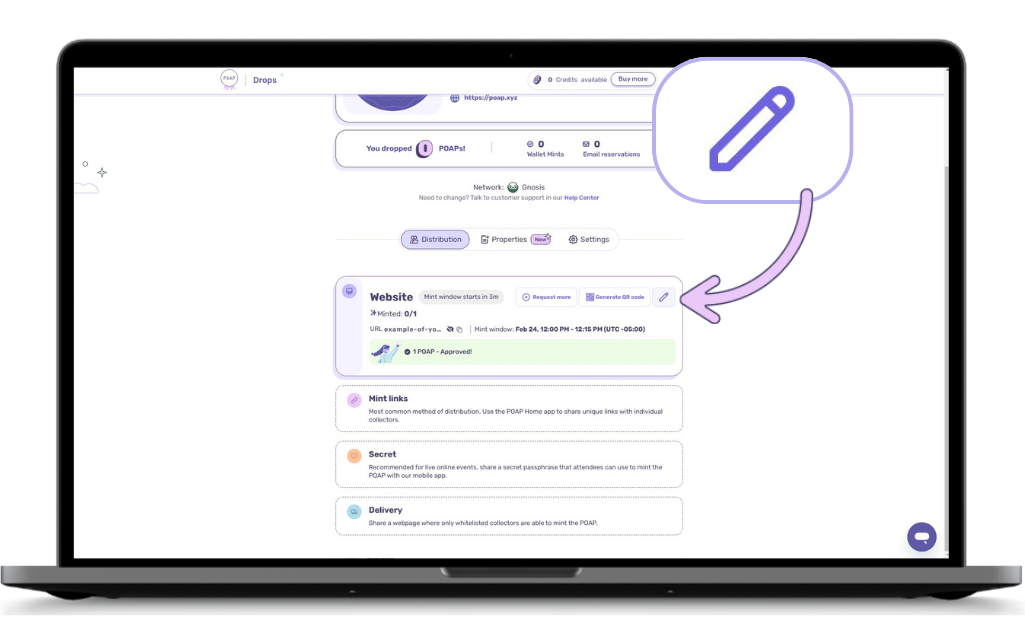
Task: Expand the Delivery distribution section
Action: [x=508, y=515]
